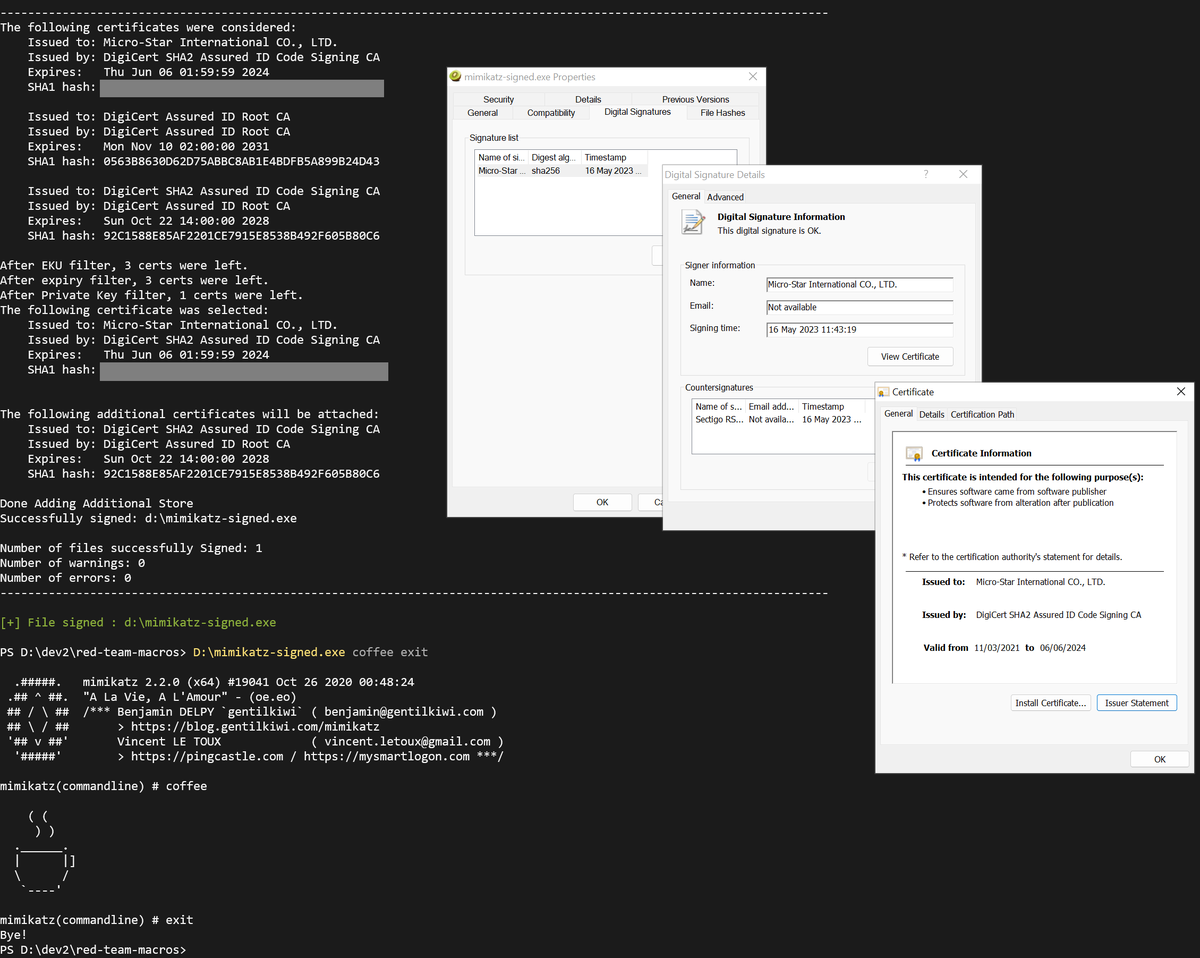Select General tab in Digital Signature Details
Screen dimensions: 1200x958
pyautogui.click(x=686, y=196)
